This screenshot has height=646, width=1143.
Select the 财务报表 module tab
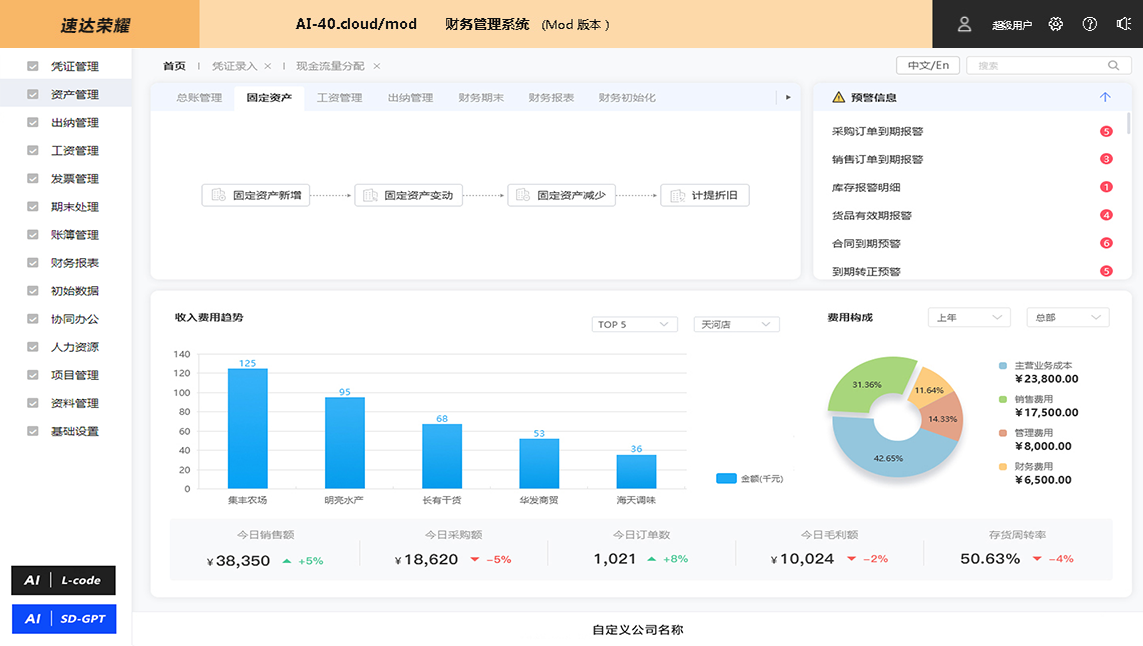coord(551,98)
